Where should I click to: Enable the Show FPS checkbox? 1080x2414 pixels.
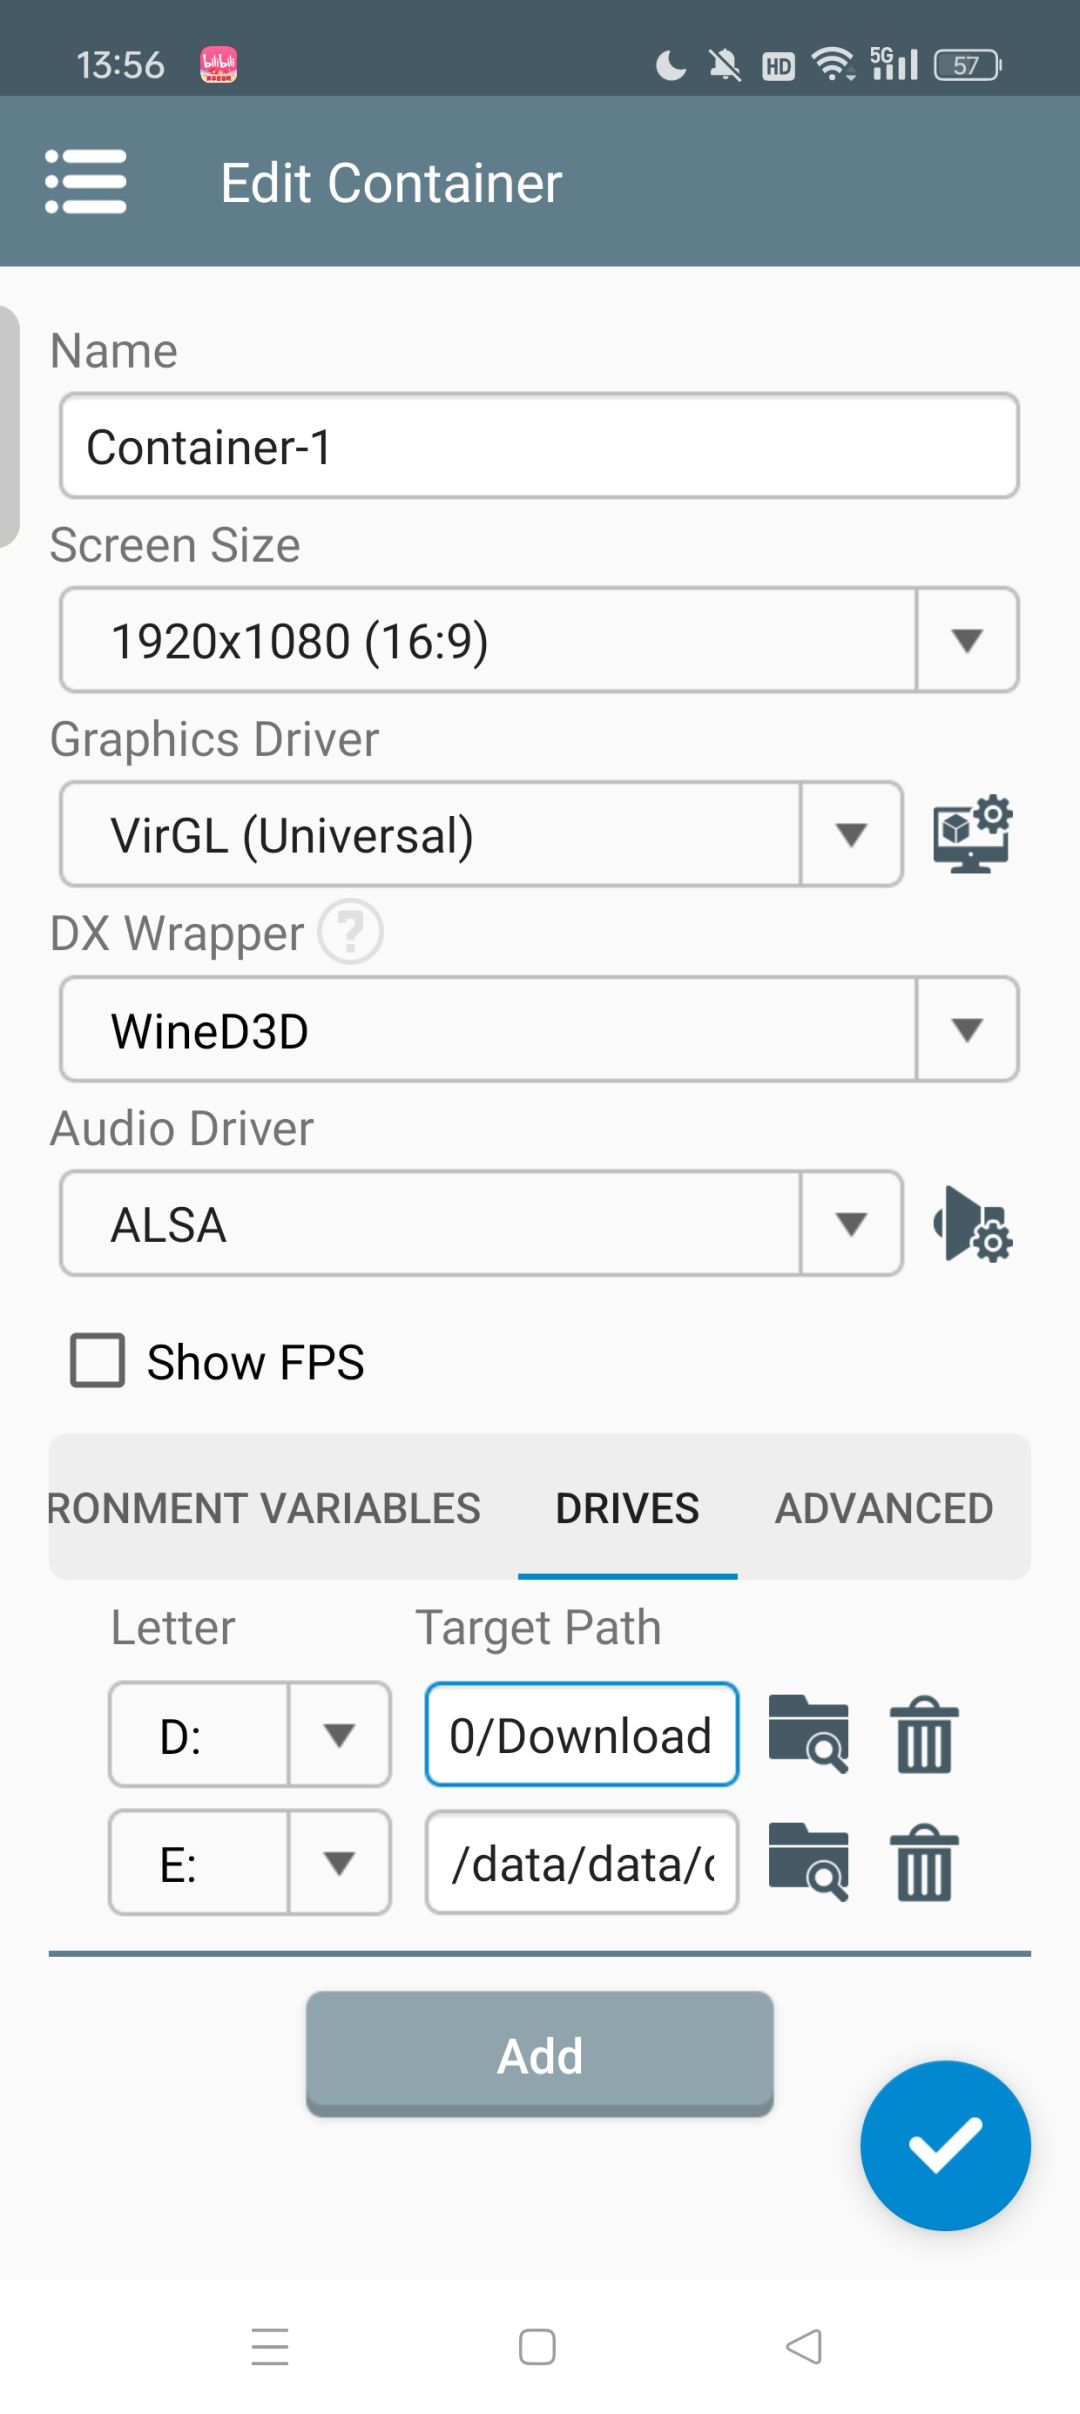click(98, 1361)
